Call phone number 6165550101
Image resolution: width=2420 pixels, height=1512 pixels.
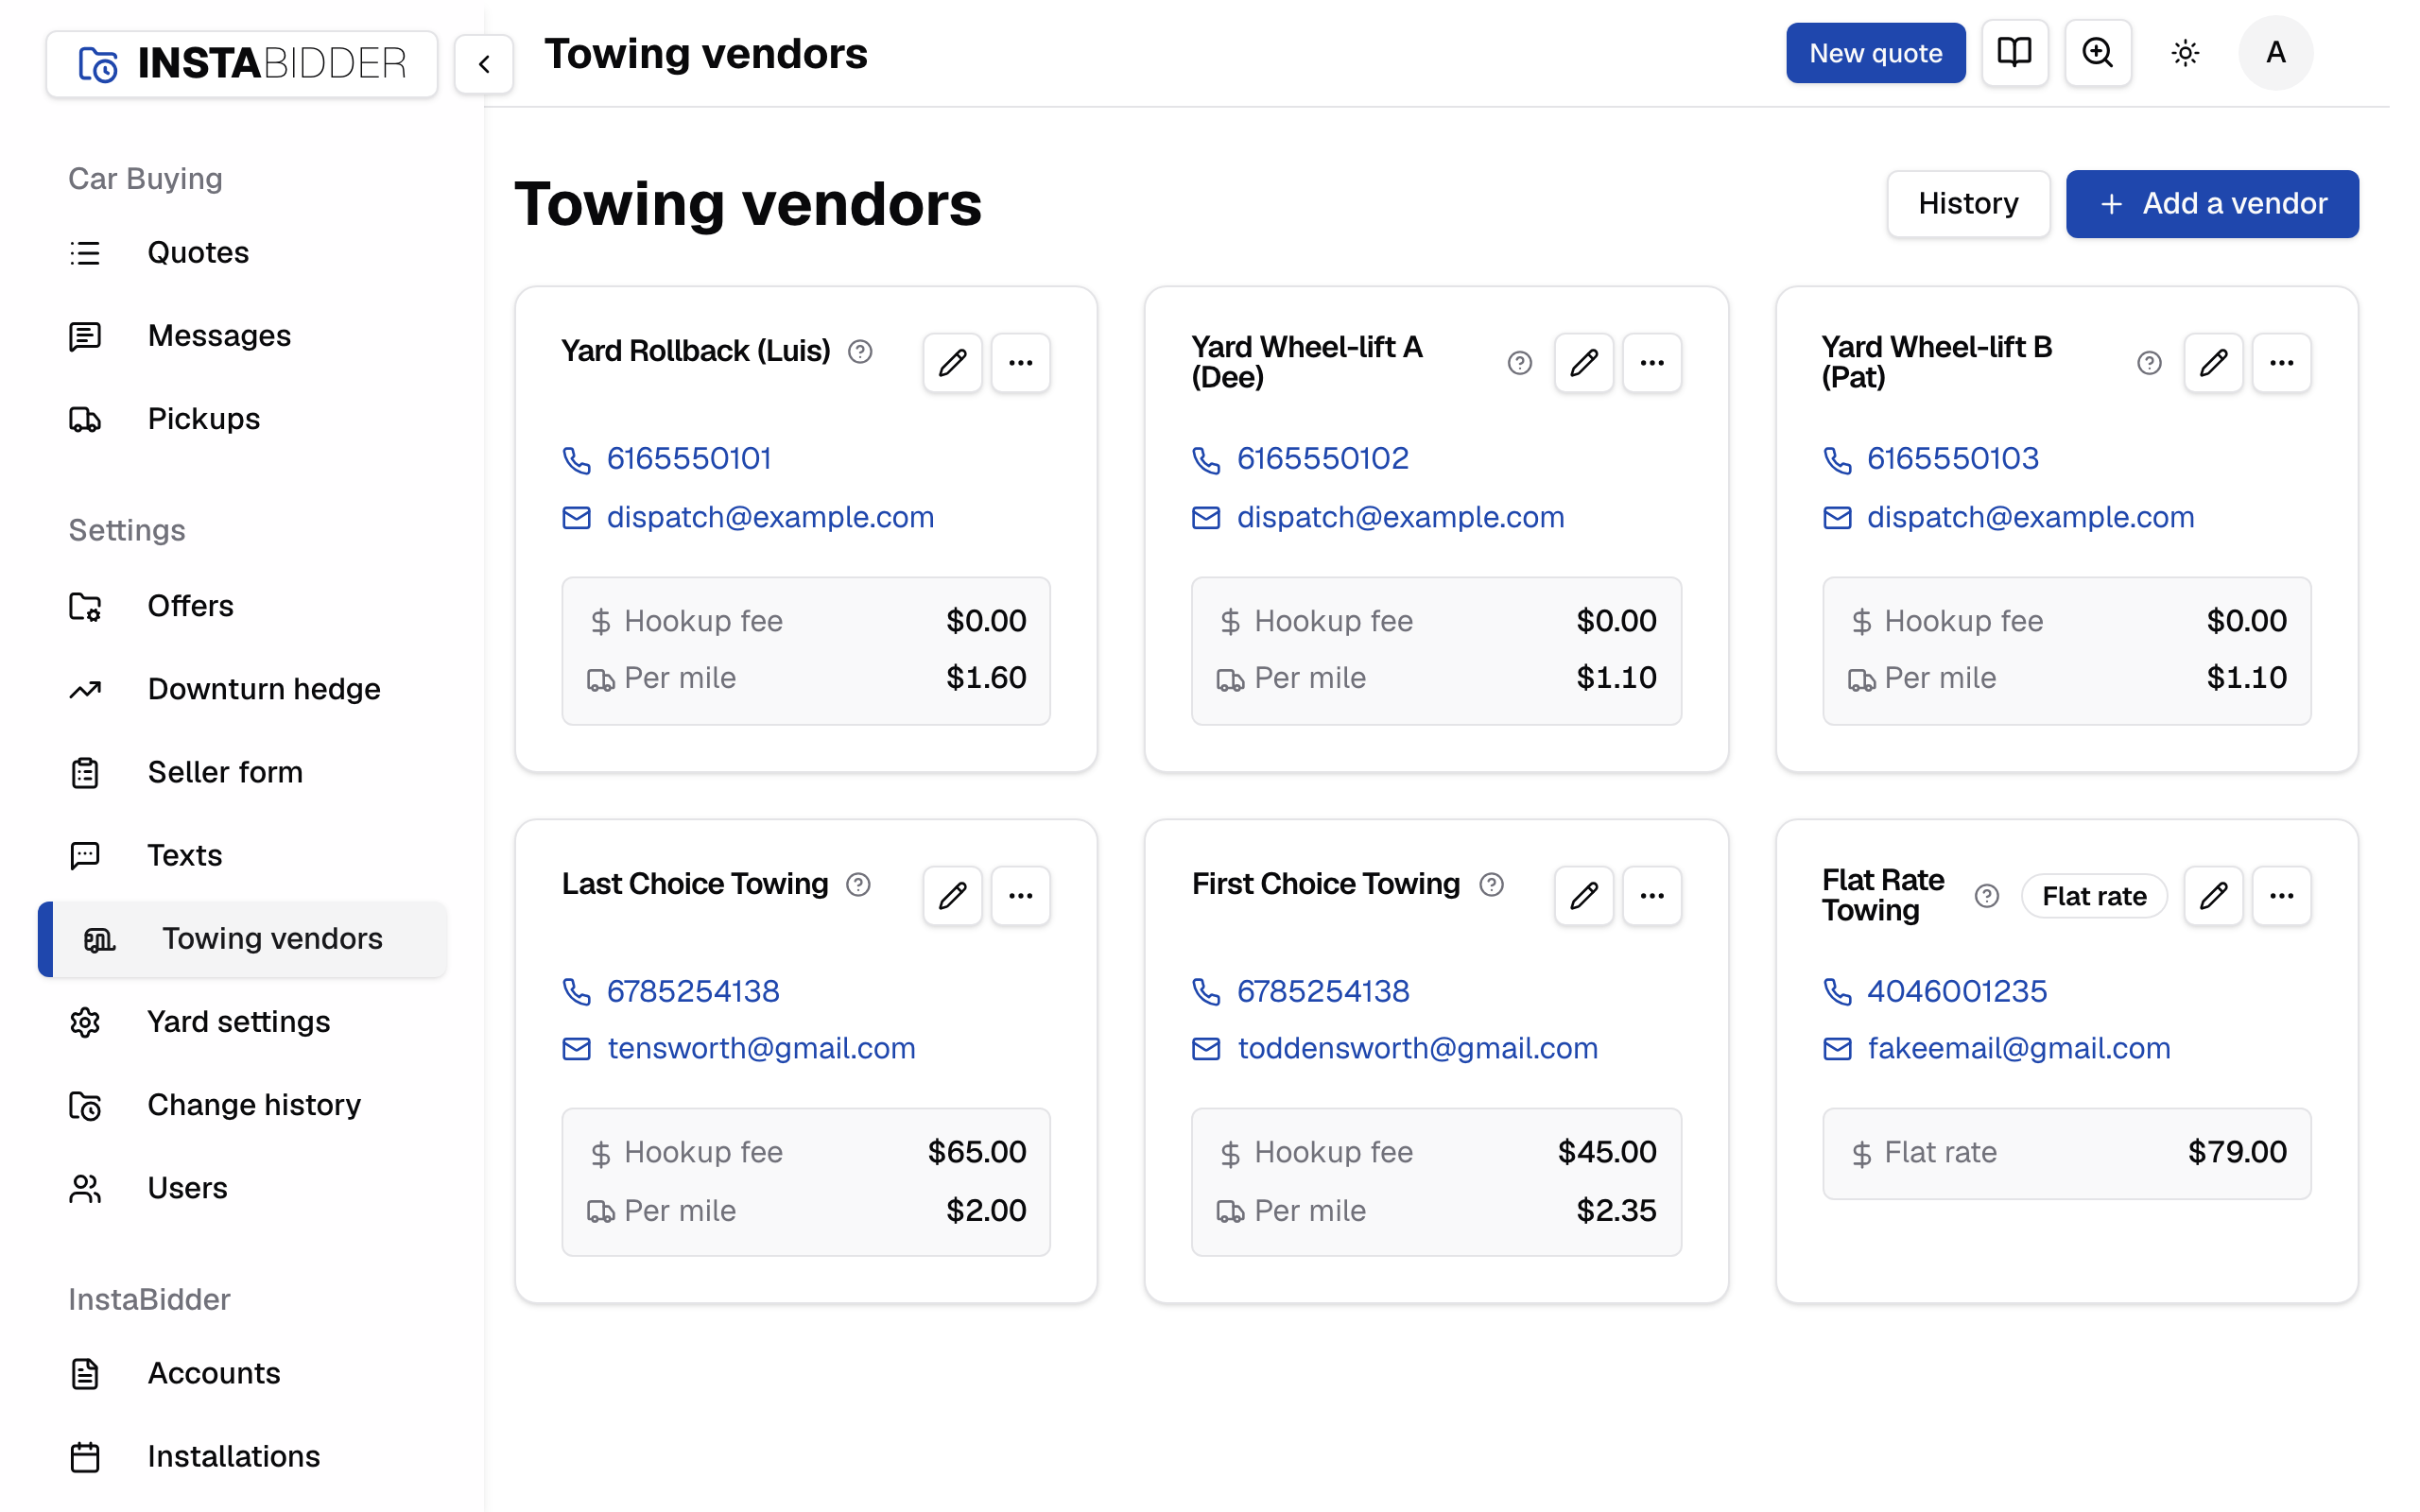689,458
